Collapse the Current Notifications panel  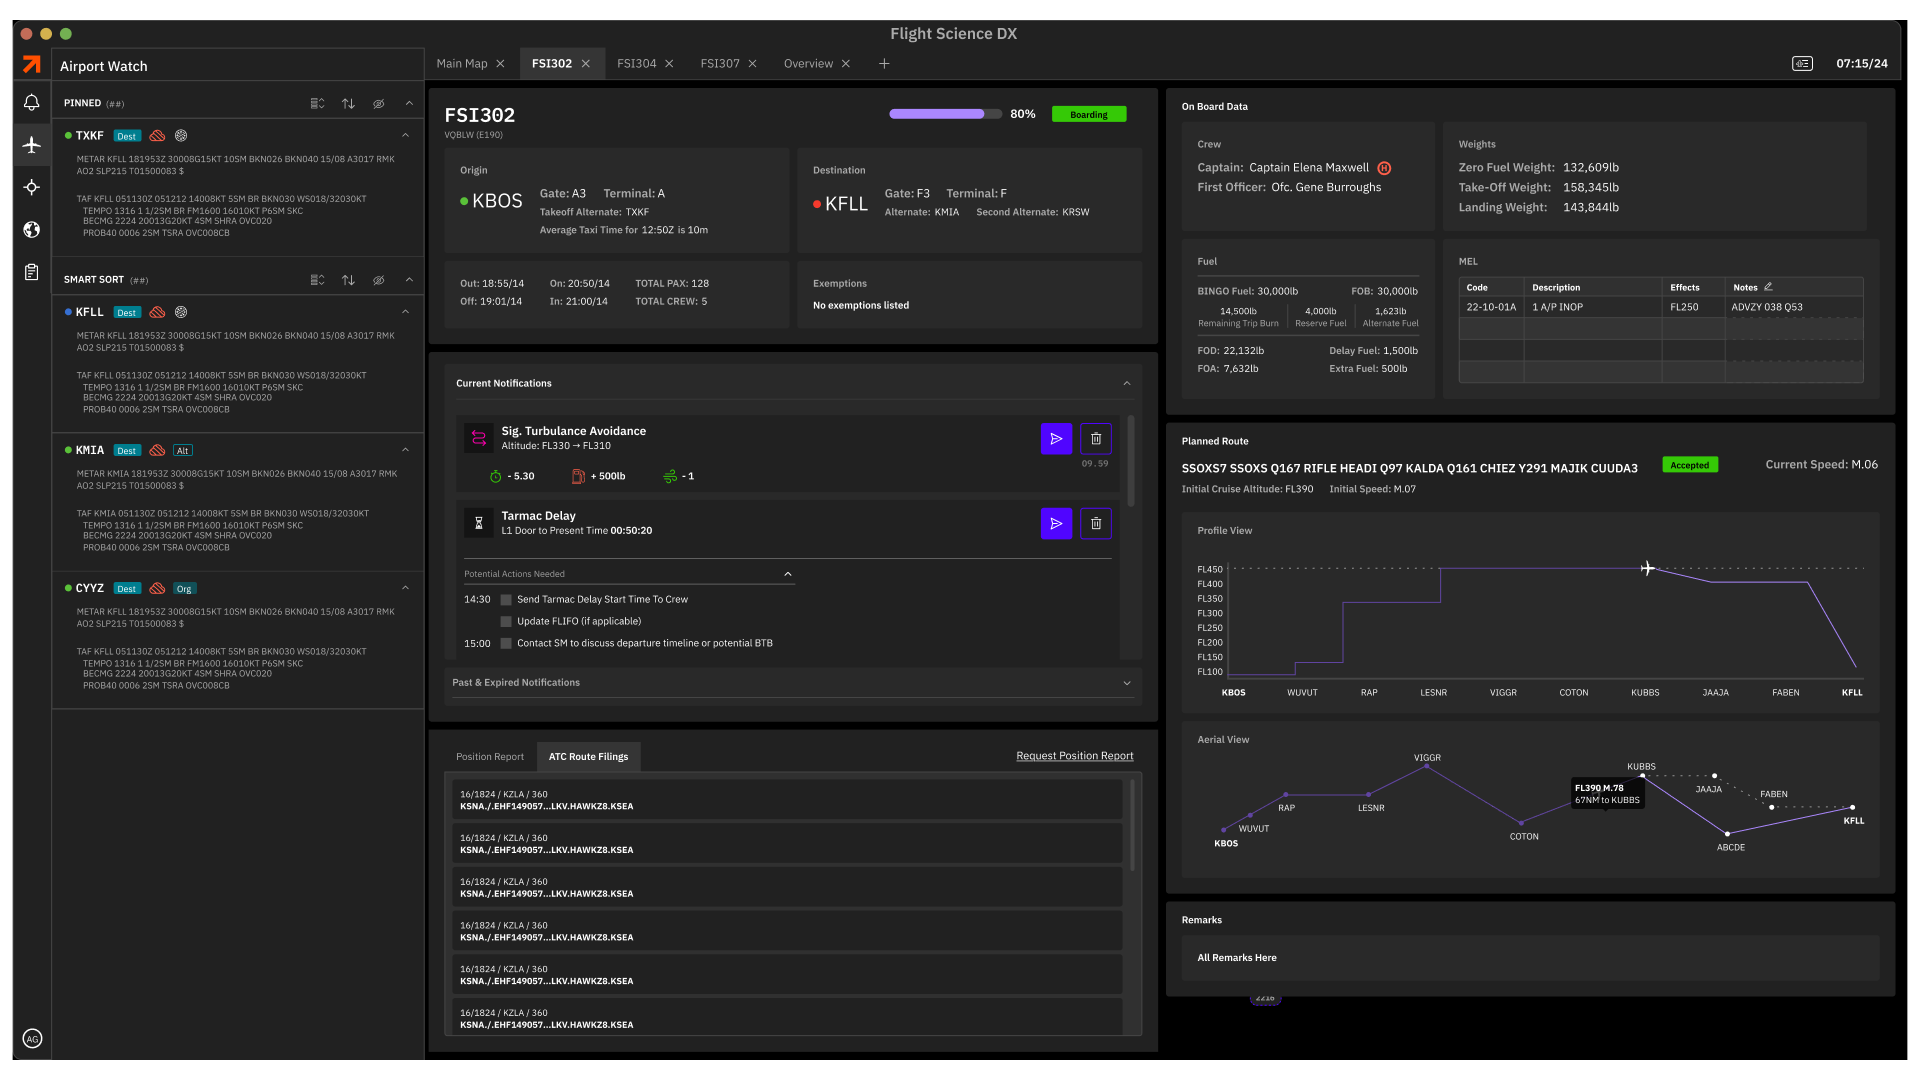tap(1127, 383)
